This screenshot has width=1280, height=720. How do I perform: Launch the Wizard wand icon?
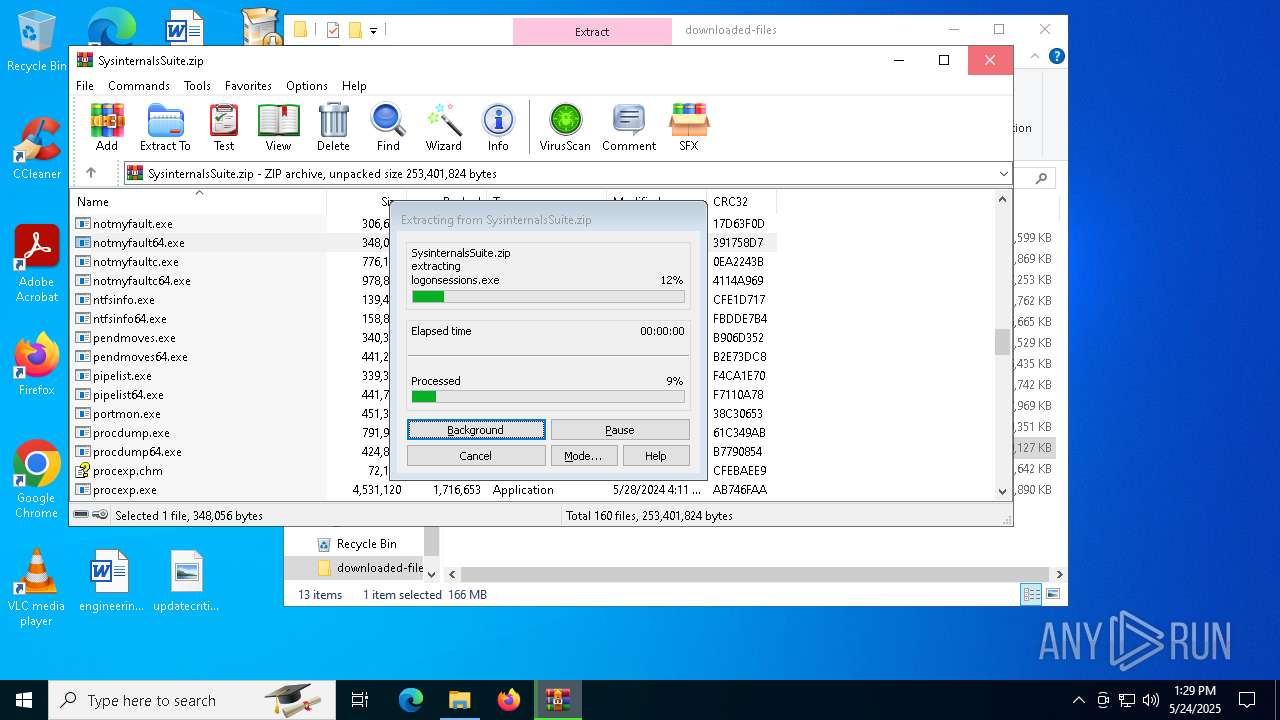point(443,127)
